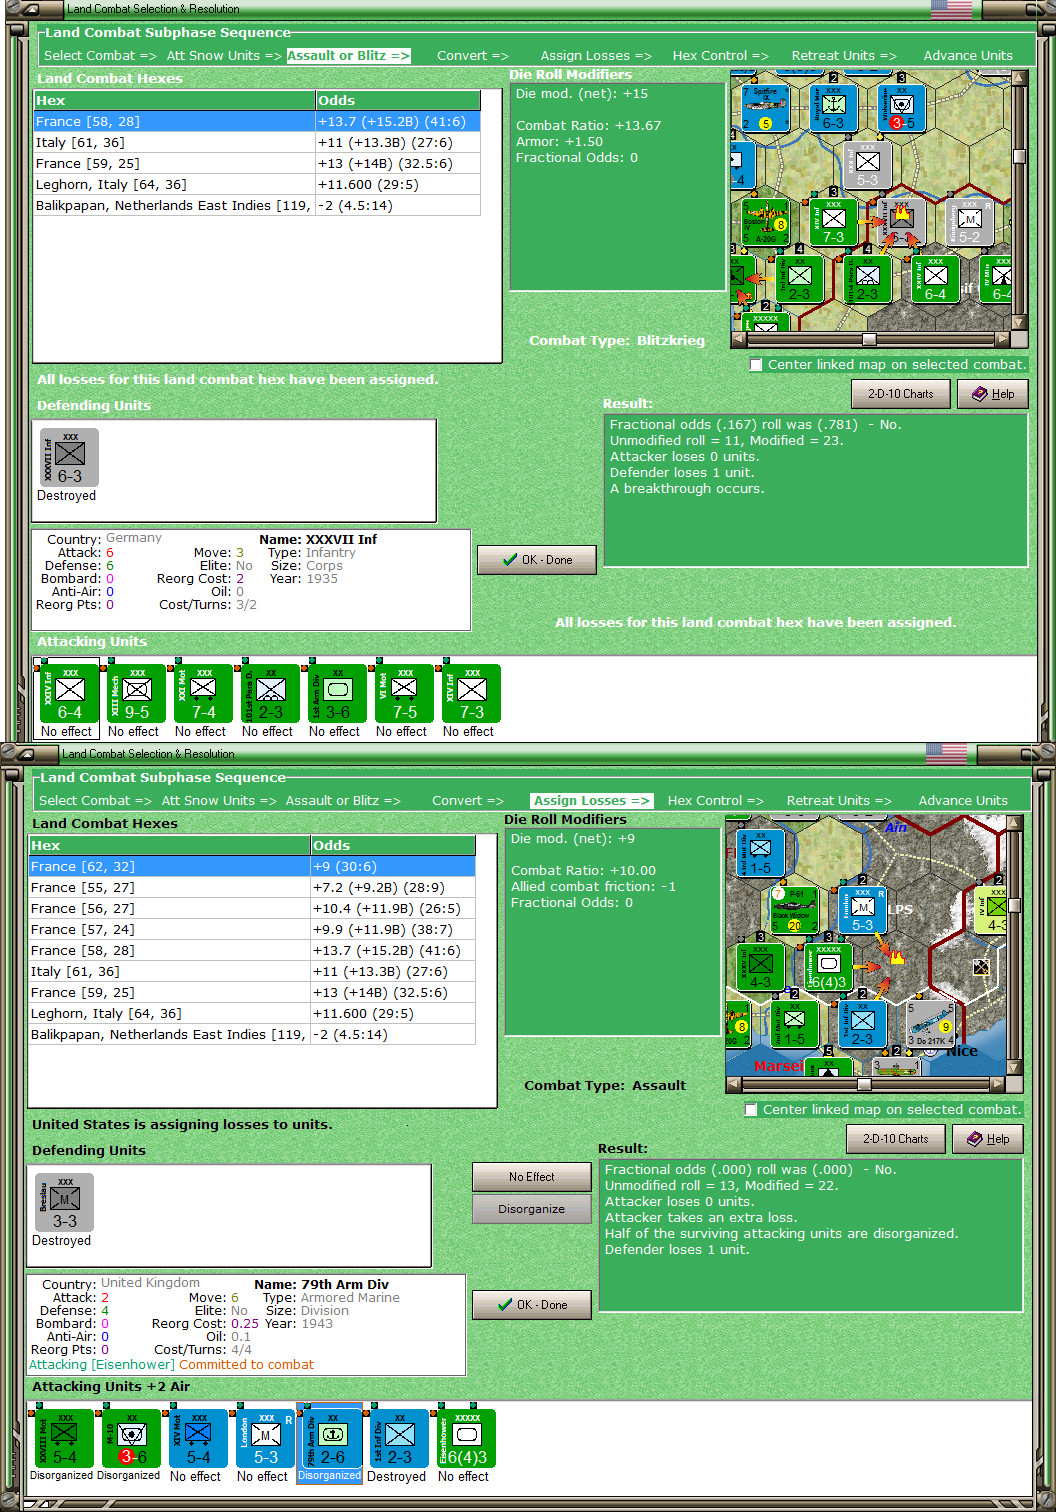Click the No Effect loss button

coord(531,1177)
